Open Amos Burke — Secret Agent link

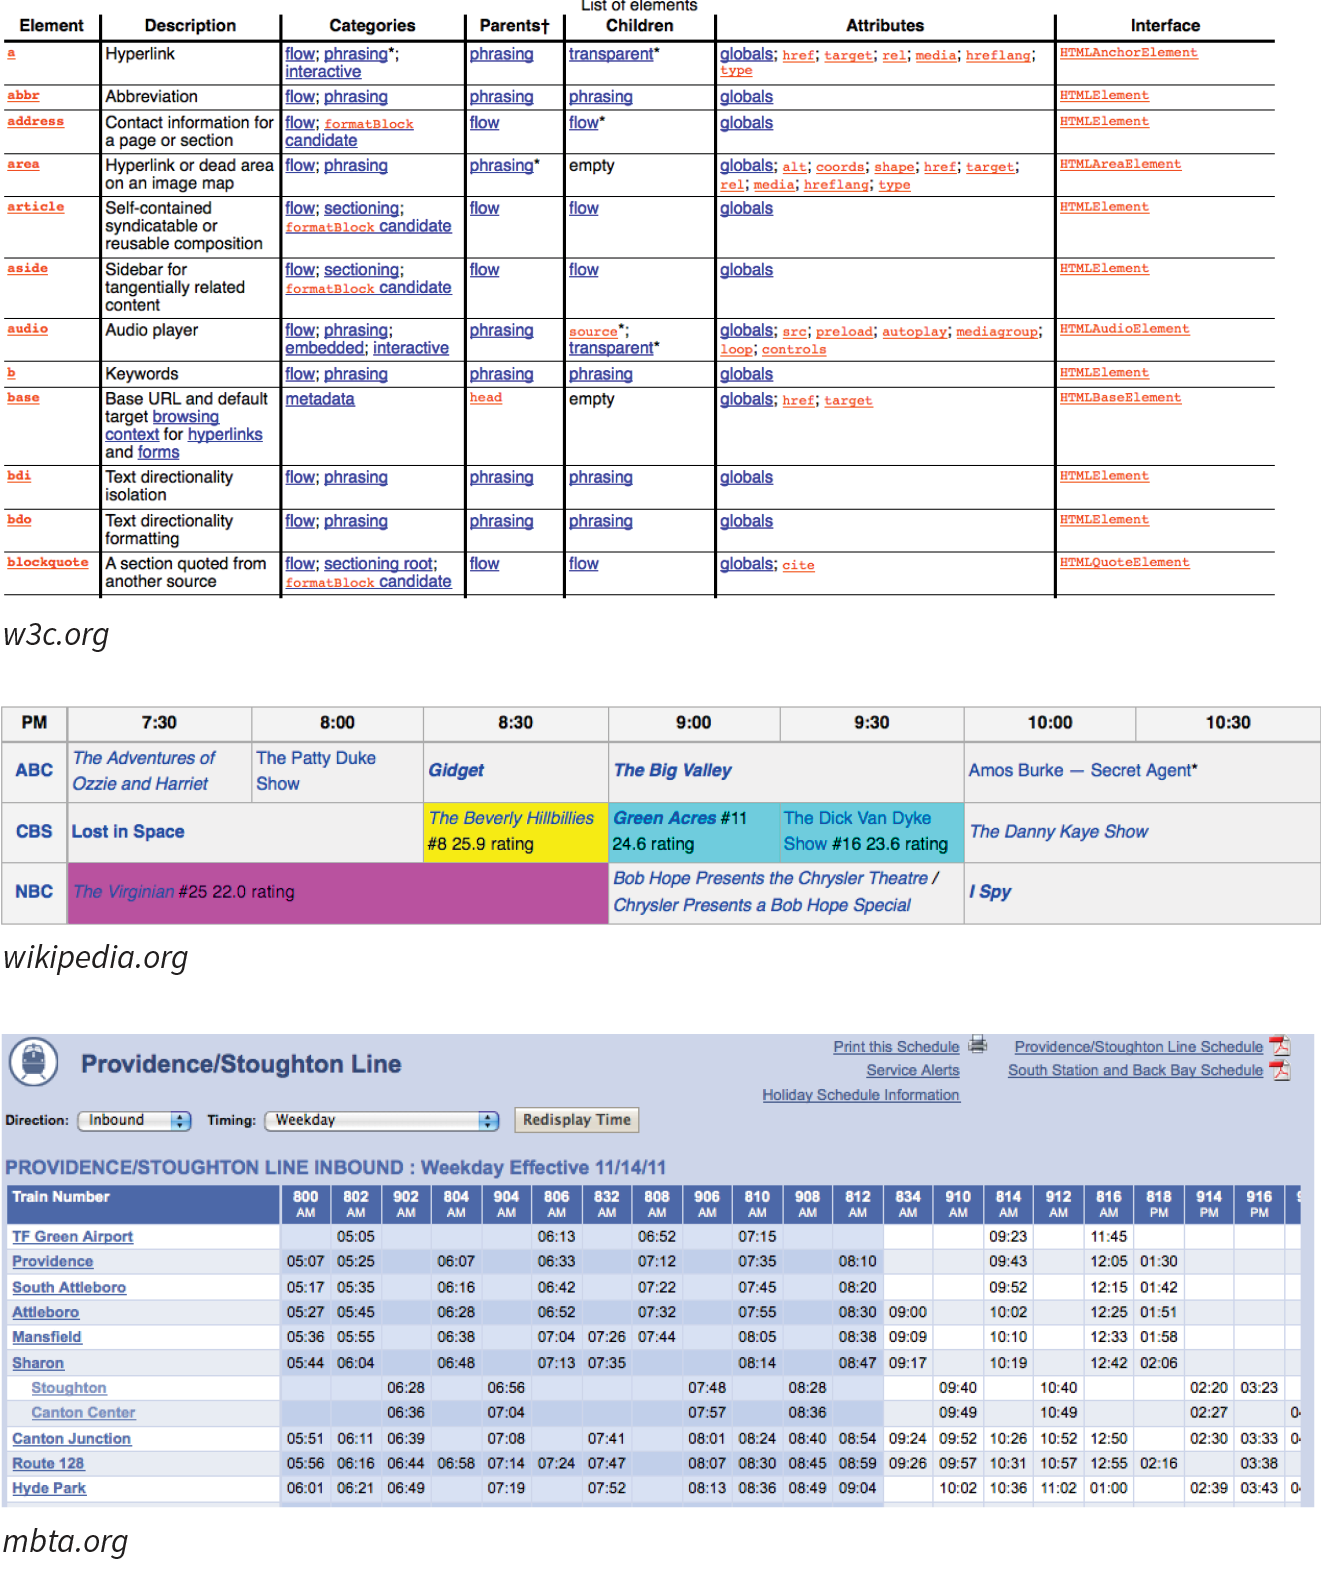click(x=1080, y=771)
